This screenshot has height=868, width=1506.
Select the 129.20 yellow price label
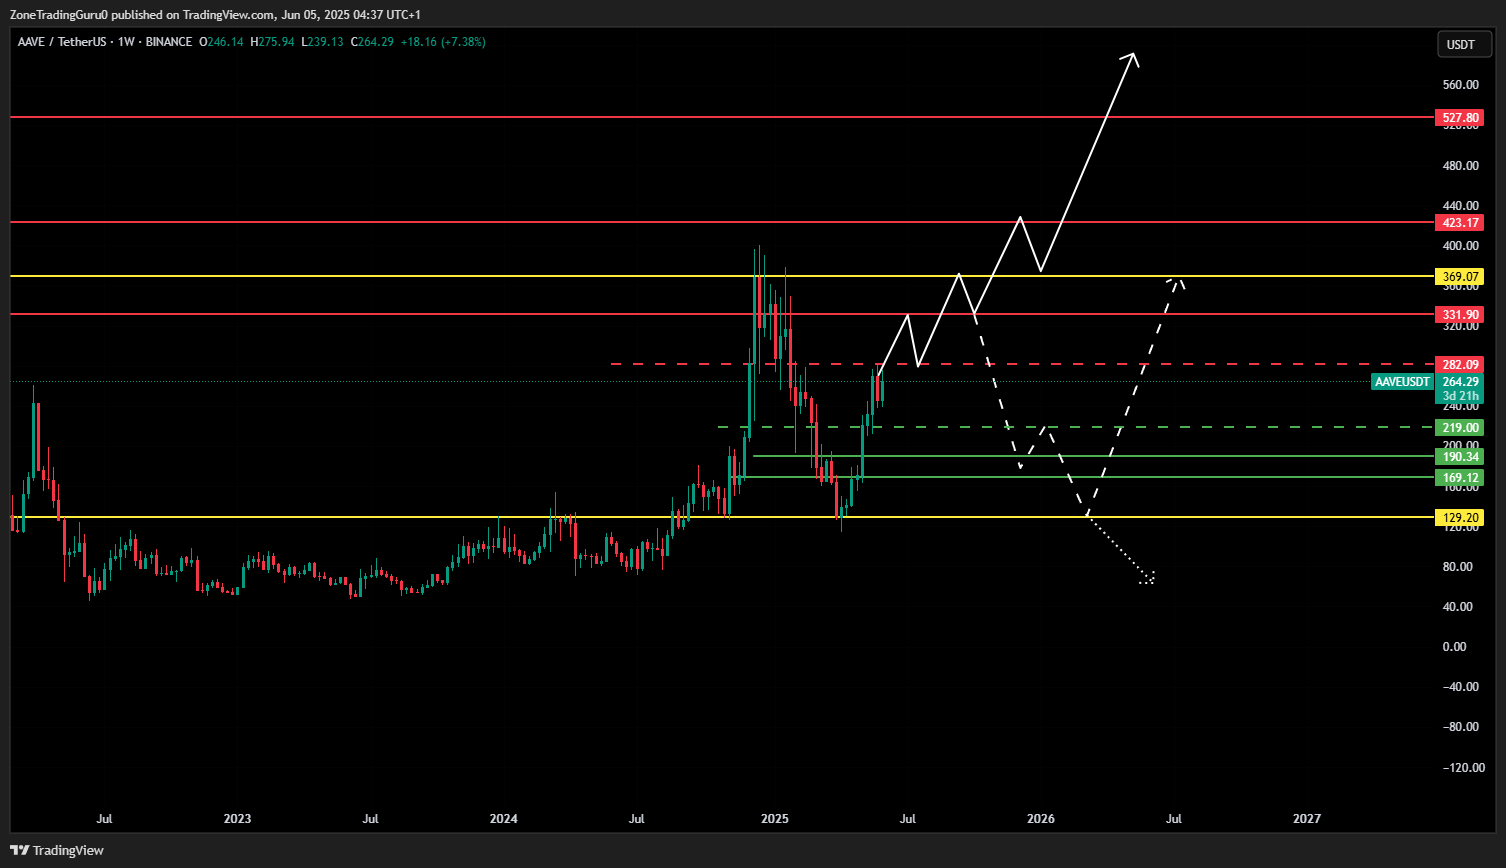[x=1460, y=518]
